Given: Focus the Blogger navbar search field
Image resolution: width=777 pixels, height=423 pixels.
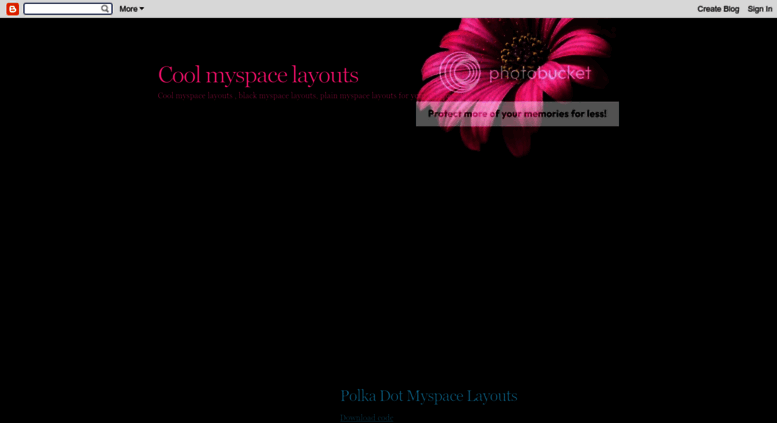Looking at the screenshot, I should point(68,9).
